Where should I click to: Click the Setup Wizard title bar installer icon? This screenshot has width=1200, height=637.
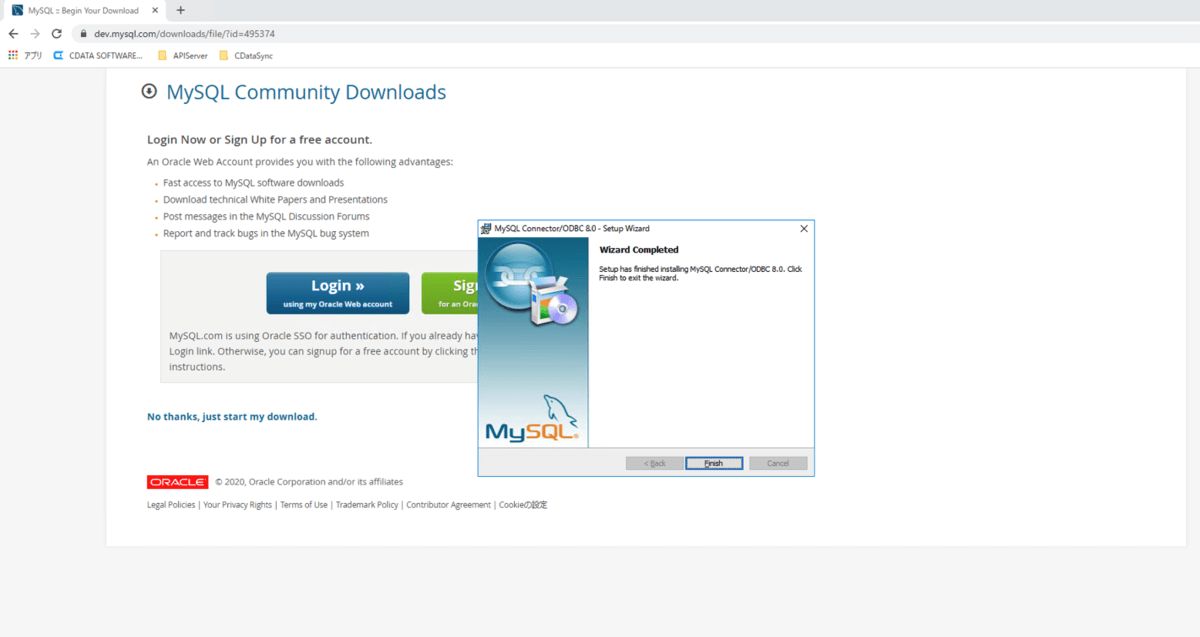pos(486,229)
